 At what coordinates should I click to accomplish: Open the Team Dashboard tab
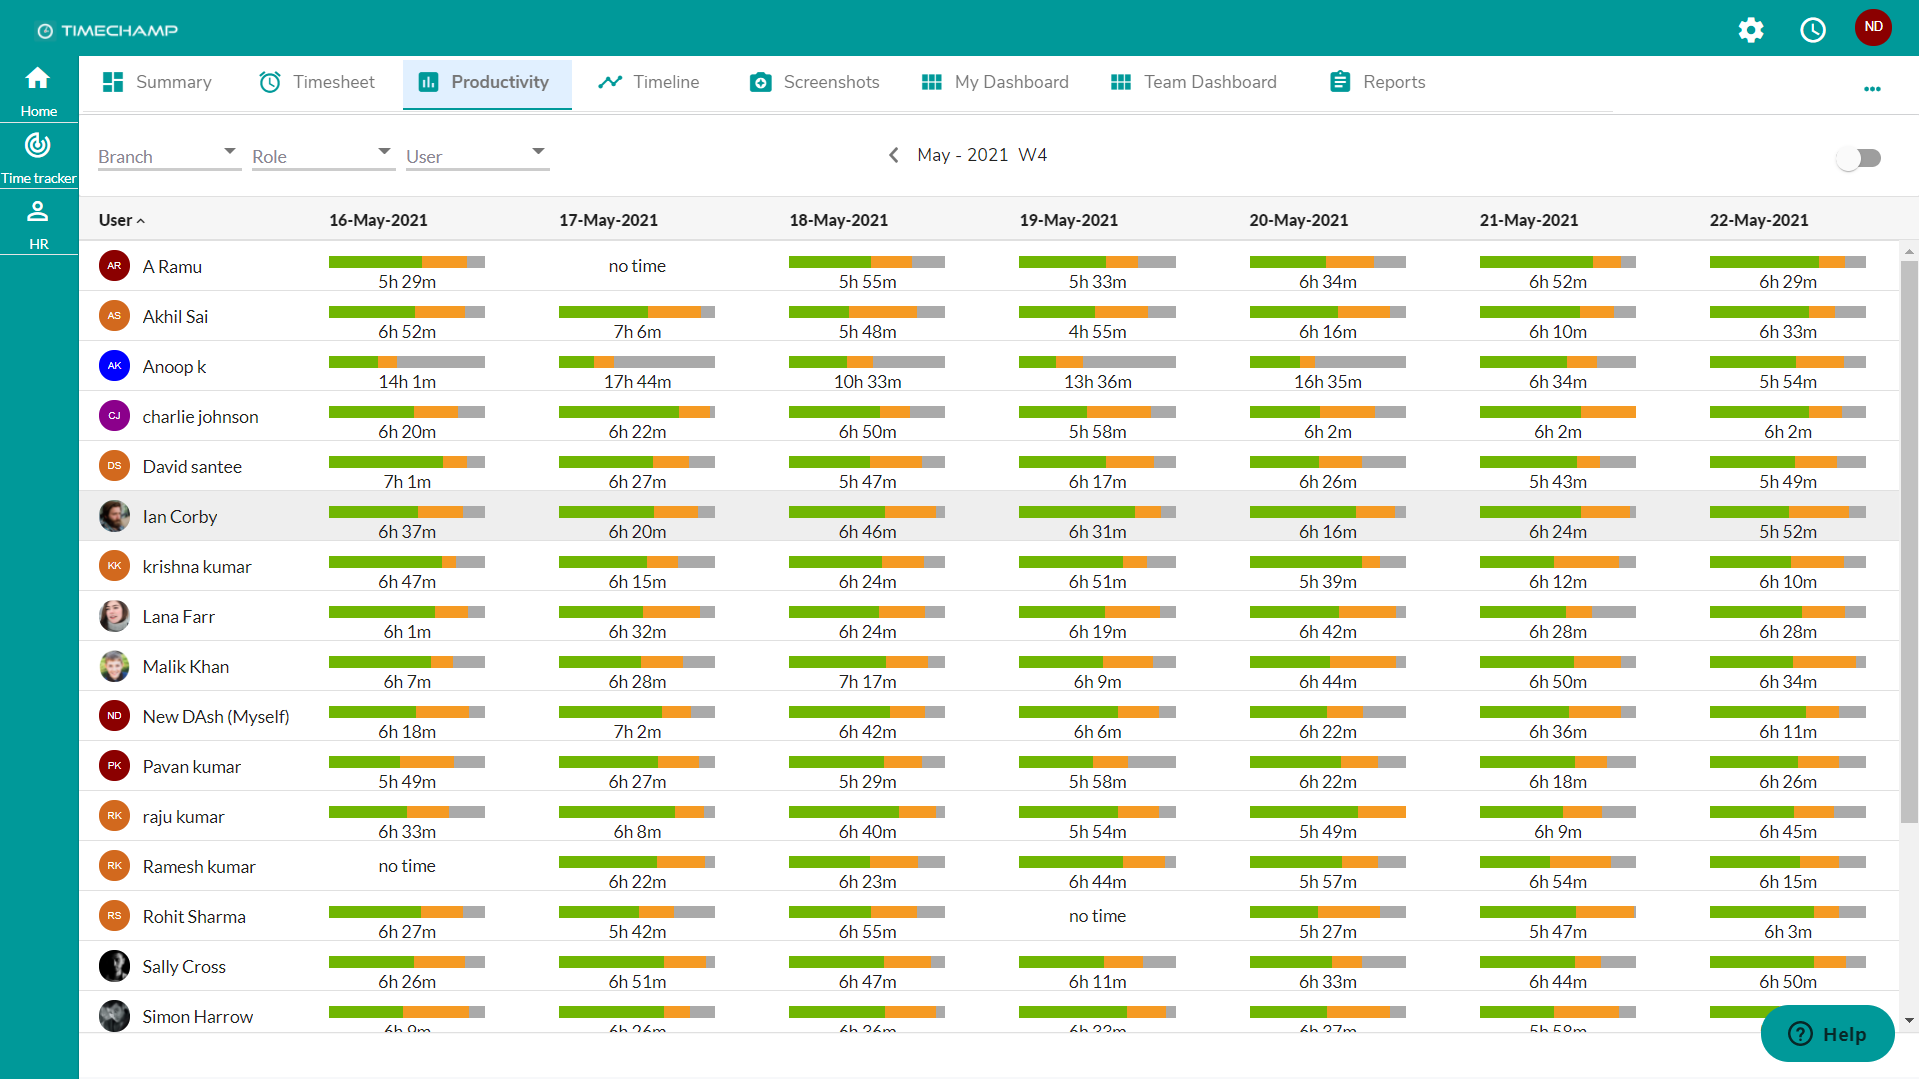1192,82
